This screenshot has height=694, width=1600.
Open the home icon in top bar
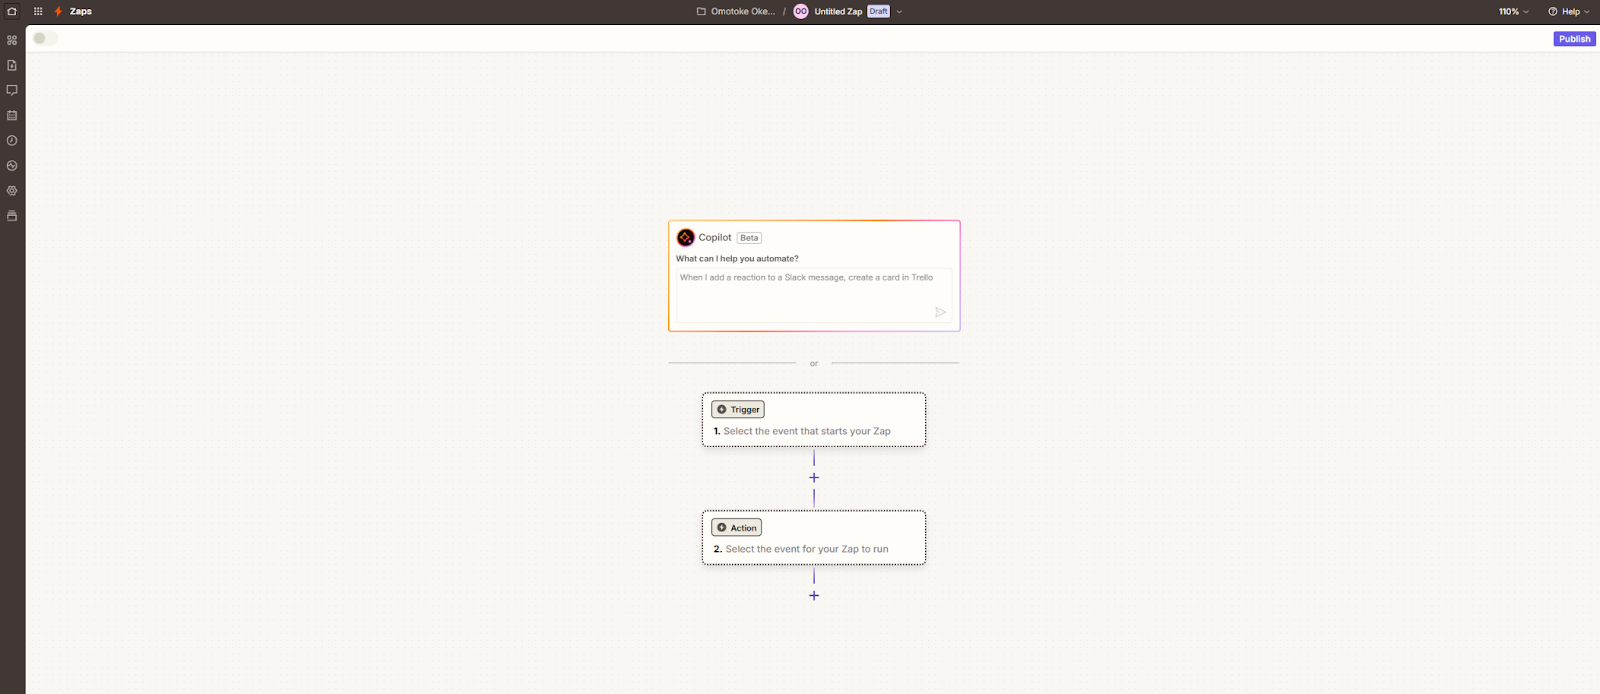tap(12, 11)
